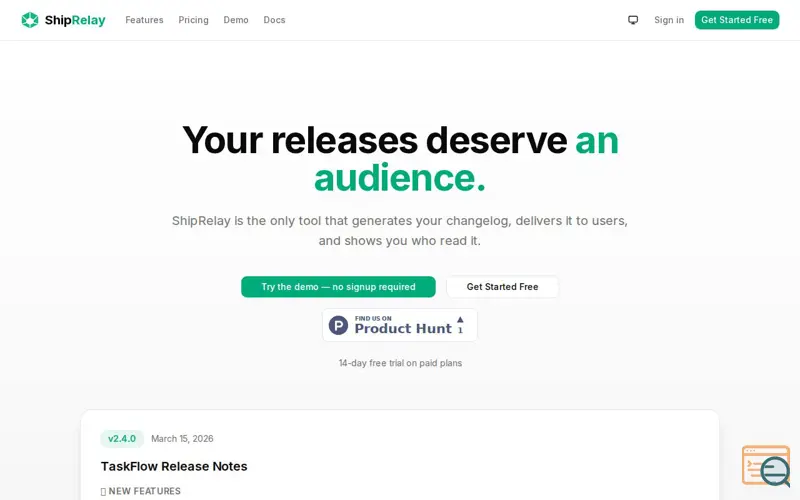The image size is (800, 500).
Task: Click the NEW FEATURES section label
Action: pos(144,491)
